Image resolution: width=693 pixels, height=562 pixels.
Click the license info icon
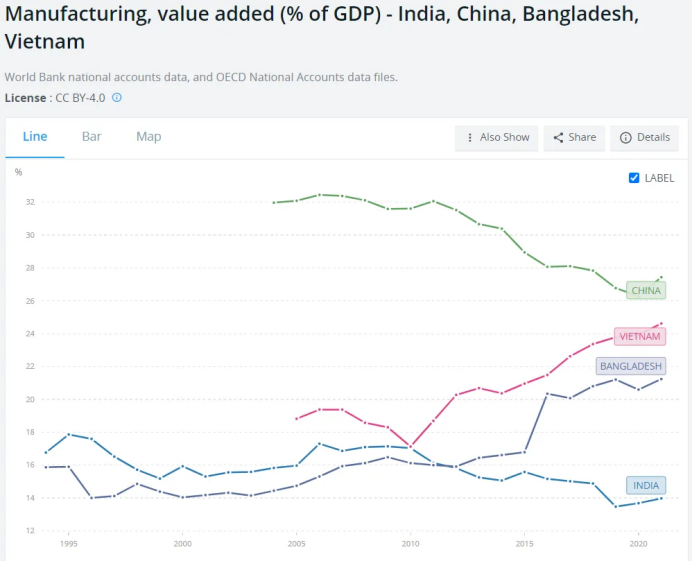(117, 98)
